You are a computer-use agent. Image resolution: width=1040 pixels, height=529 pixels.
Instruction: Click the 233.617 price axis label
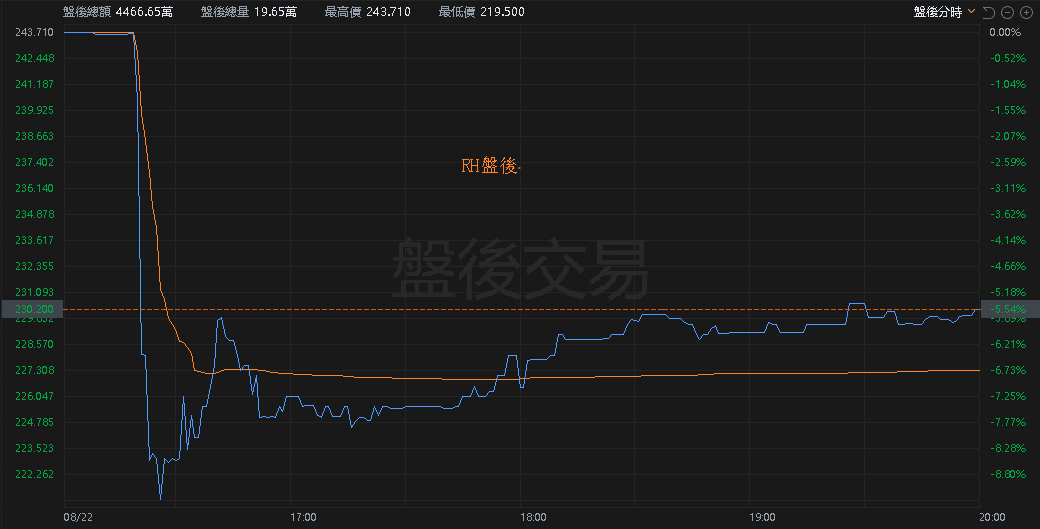coord(34,240)
